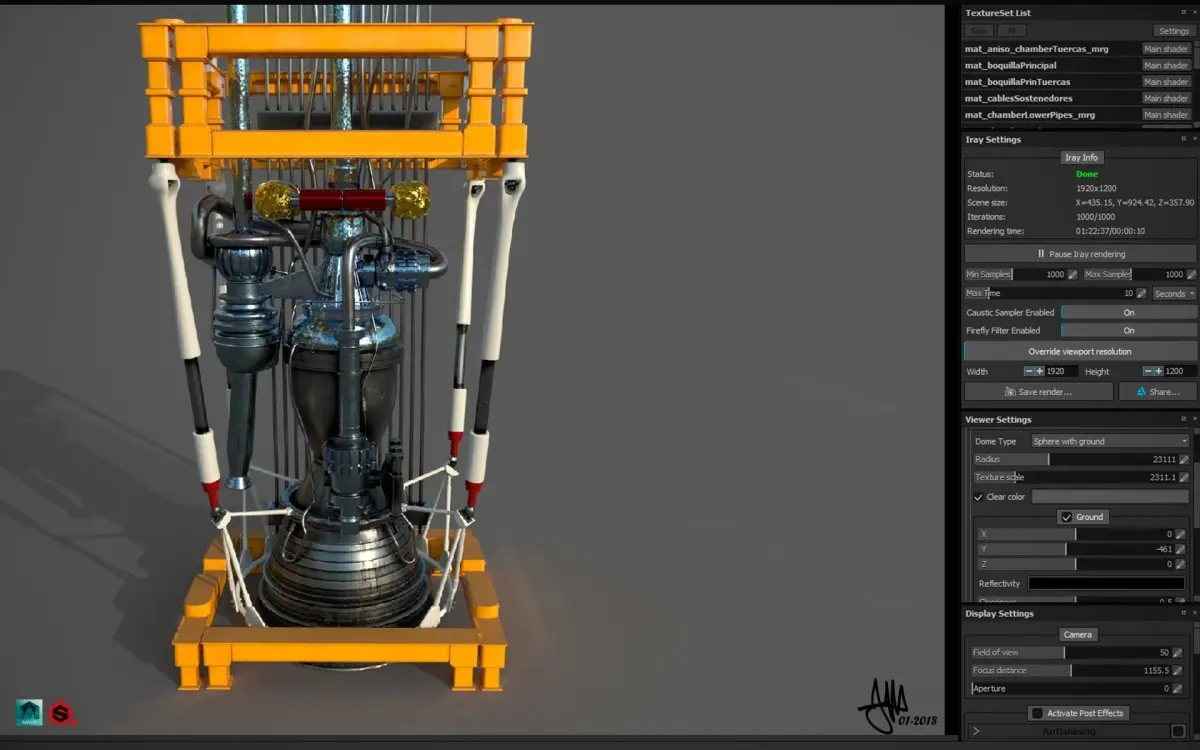This screenshot has width=1200, height=750.
Task: Decrease Width with the minus stepper
Action: coord(1029,371)
